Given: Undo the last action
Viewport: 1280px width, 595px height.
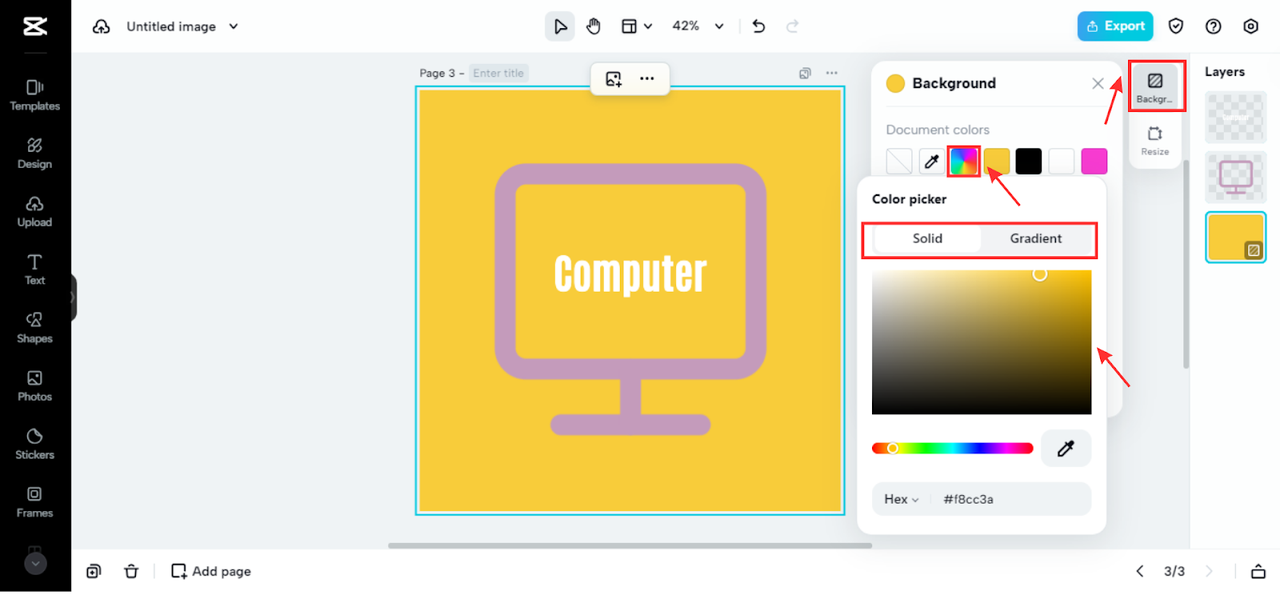Looking at the screenshot, I should click(x=759, y=26).
